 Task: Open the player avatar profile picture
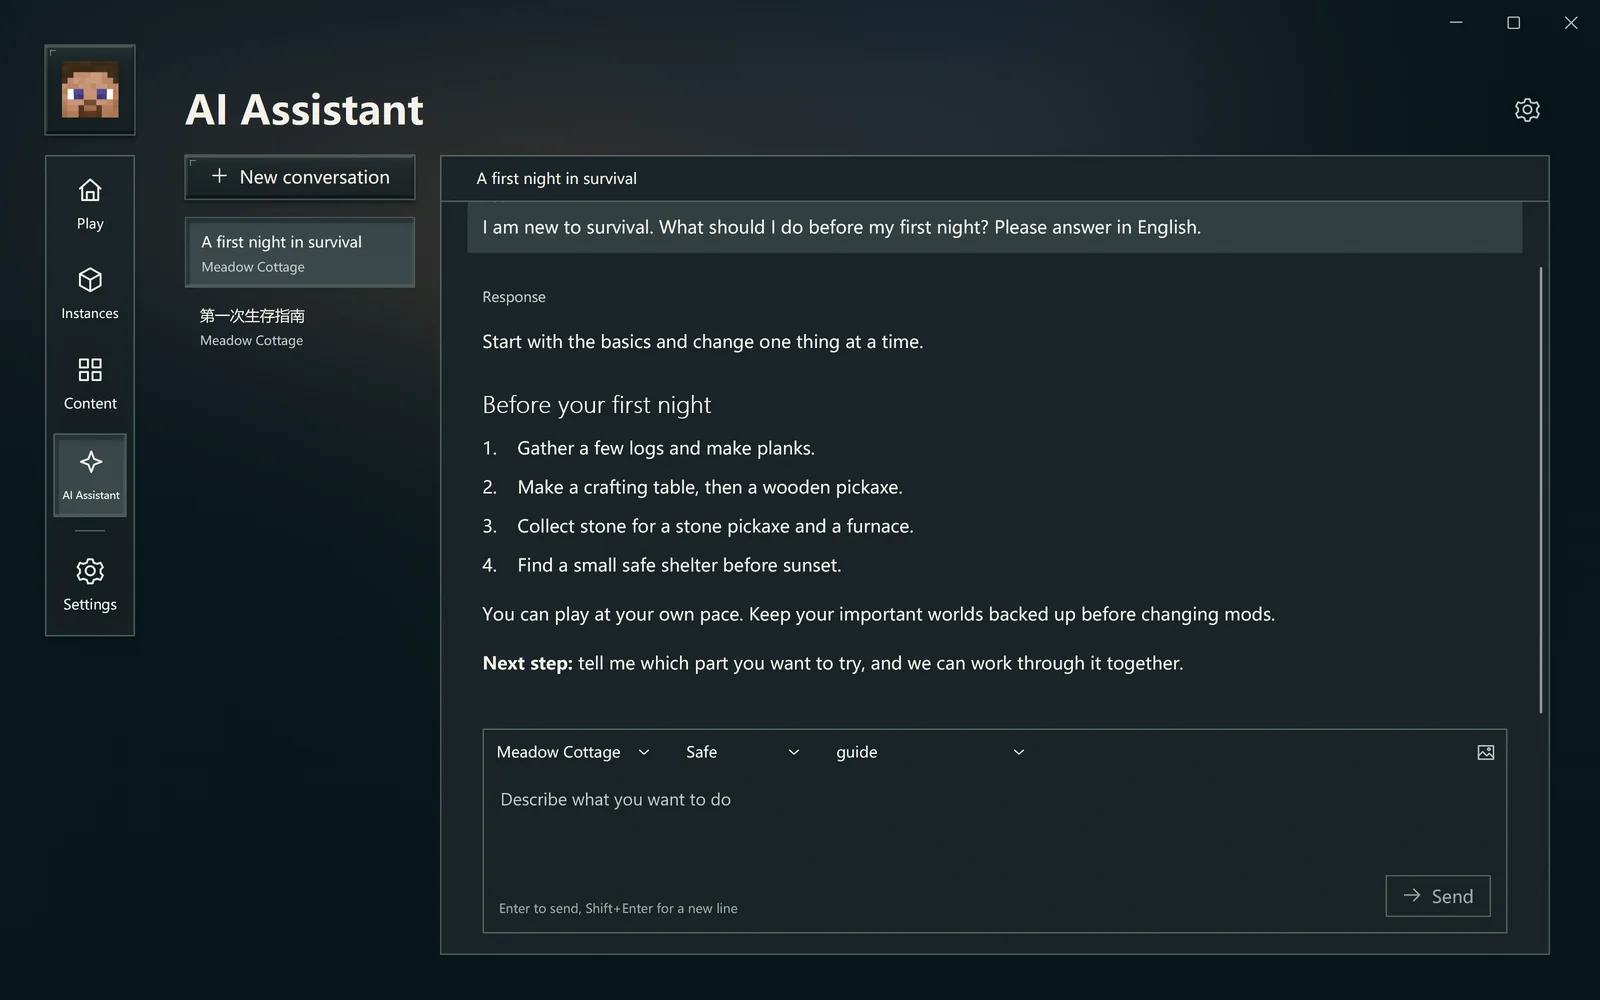(90, 90)
